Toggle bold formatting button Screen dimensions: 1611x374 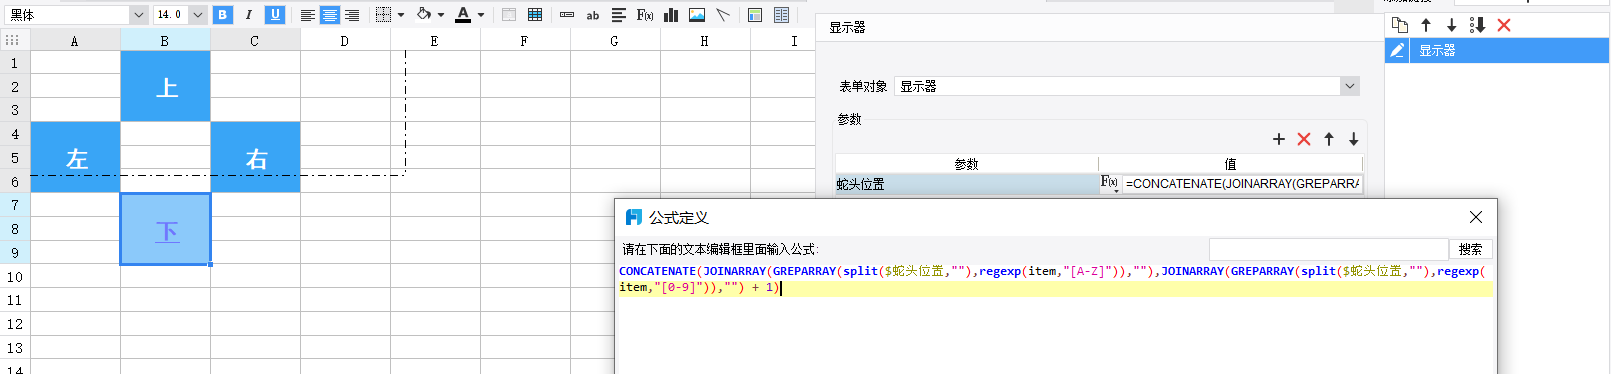click(x=223, y=15)
